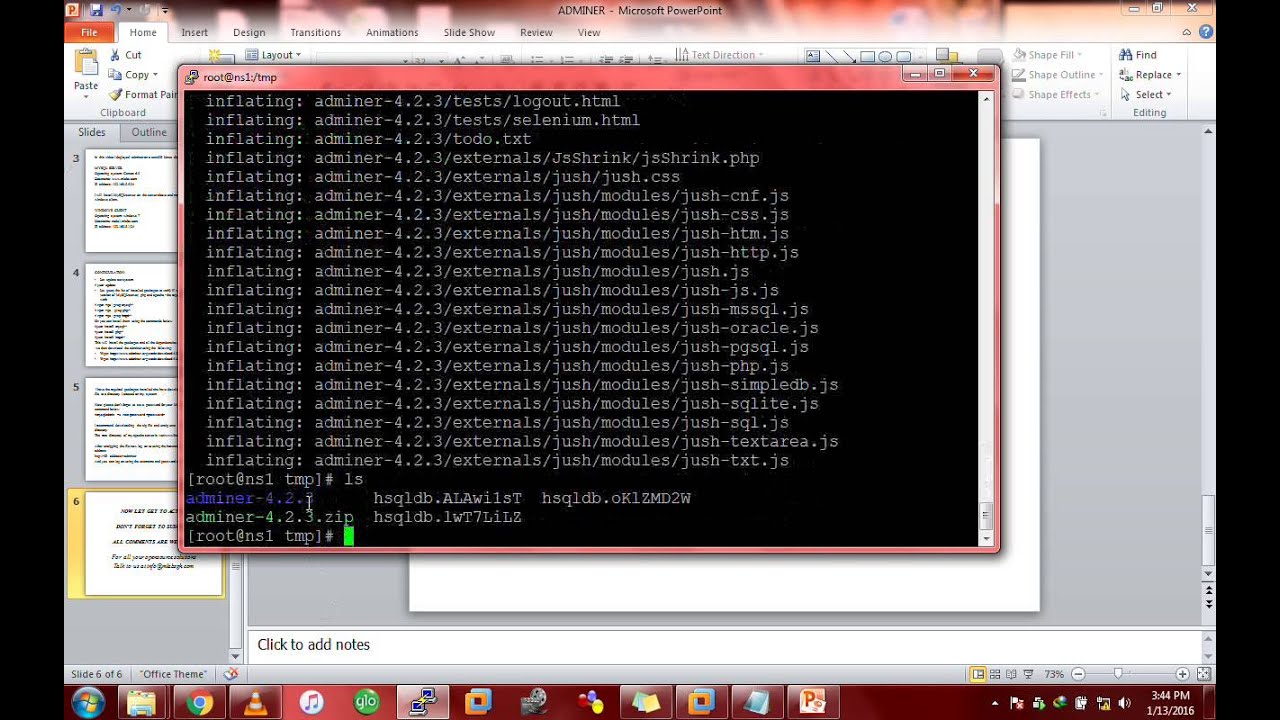This screenshot has height=720, width=1280.
Task: Switch to PuTTY in the taskbar
Action: pyautogui.click(x=423, y=702)
